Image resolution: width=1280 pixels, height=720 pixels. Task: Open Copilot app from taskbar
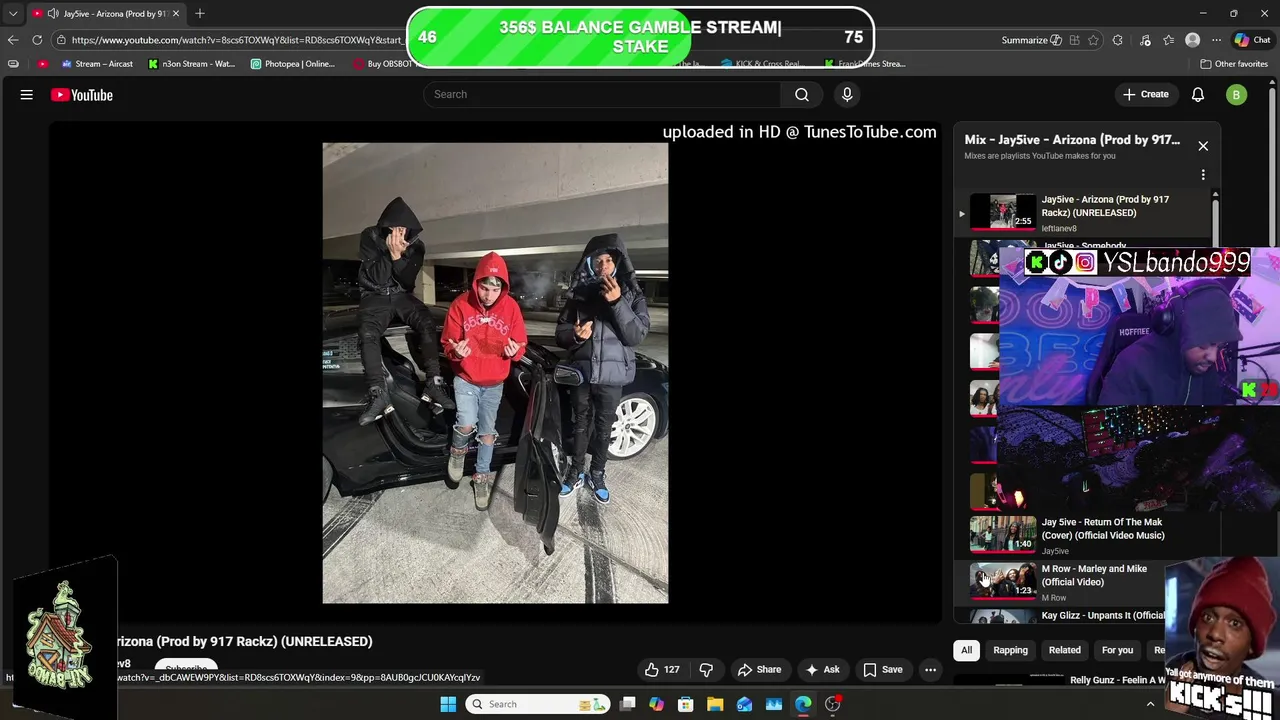click(x=656, y=704)
